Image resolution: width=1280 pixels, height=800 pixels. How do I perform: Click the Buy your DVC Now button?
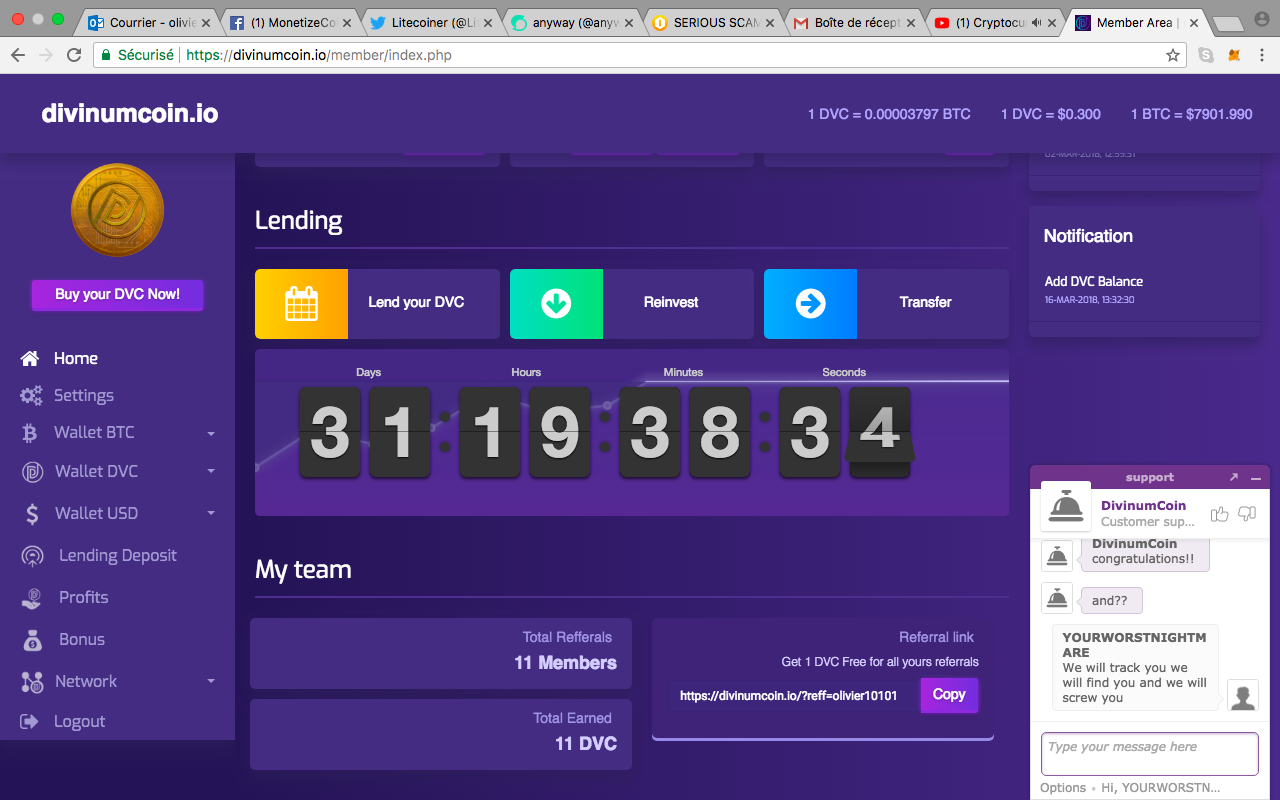coord(117,295)
